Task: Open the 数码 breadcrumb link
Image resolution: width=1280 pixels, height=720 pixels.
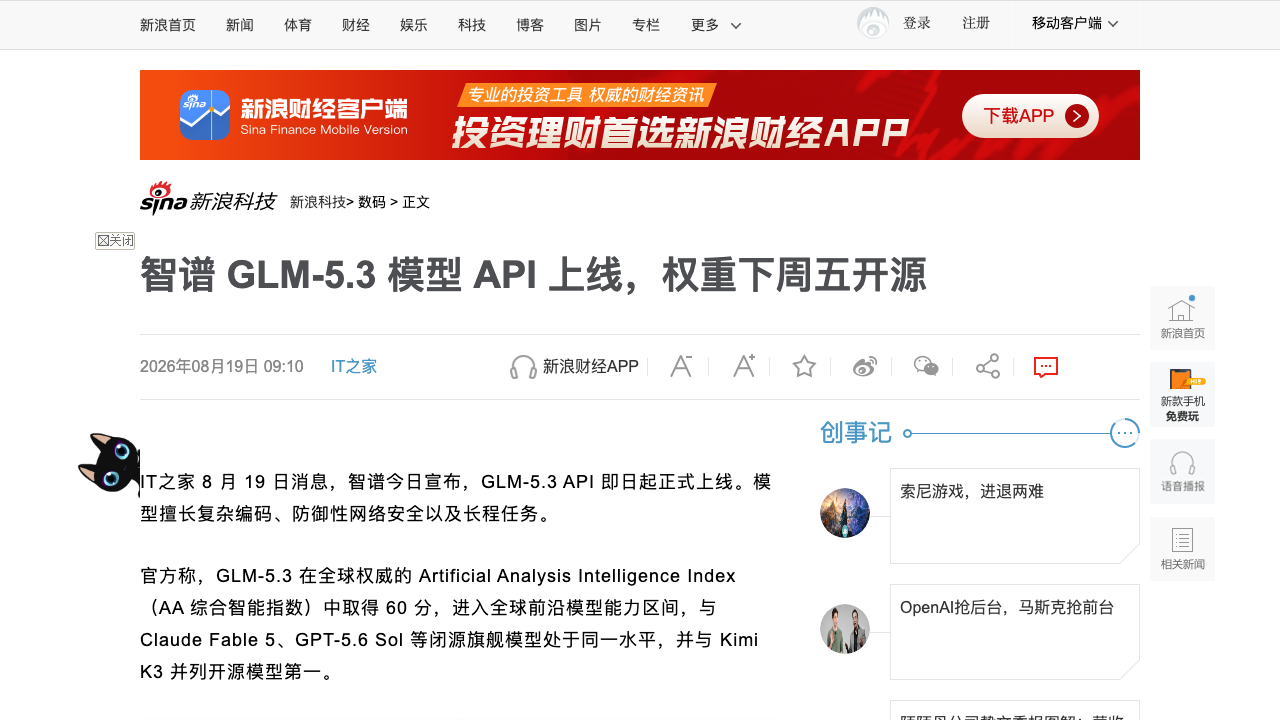Action: (372, 202)
